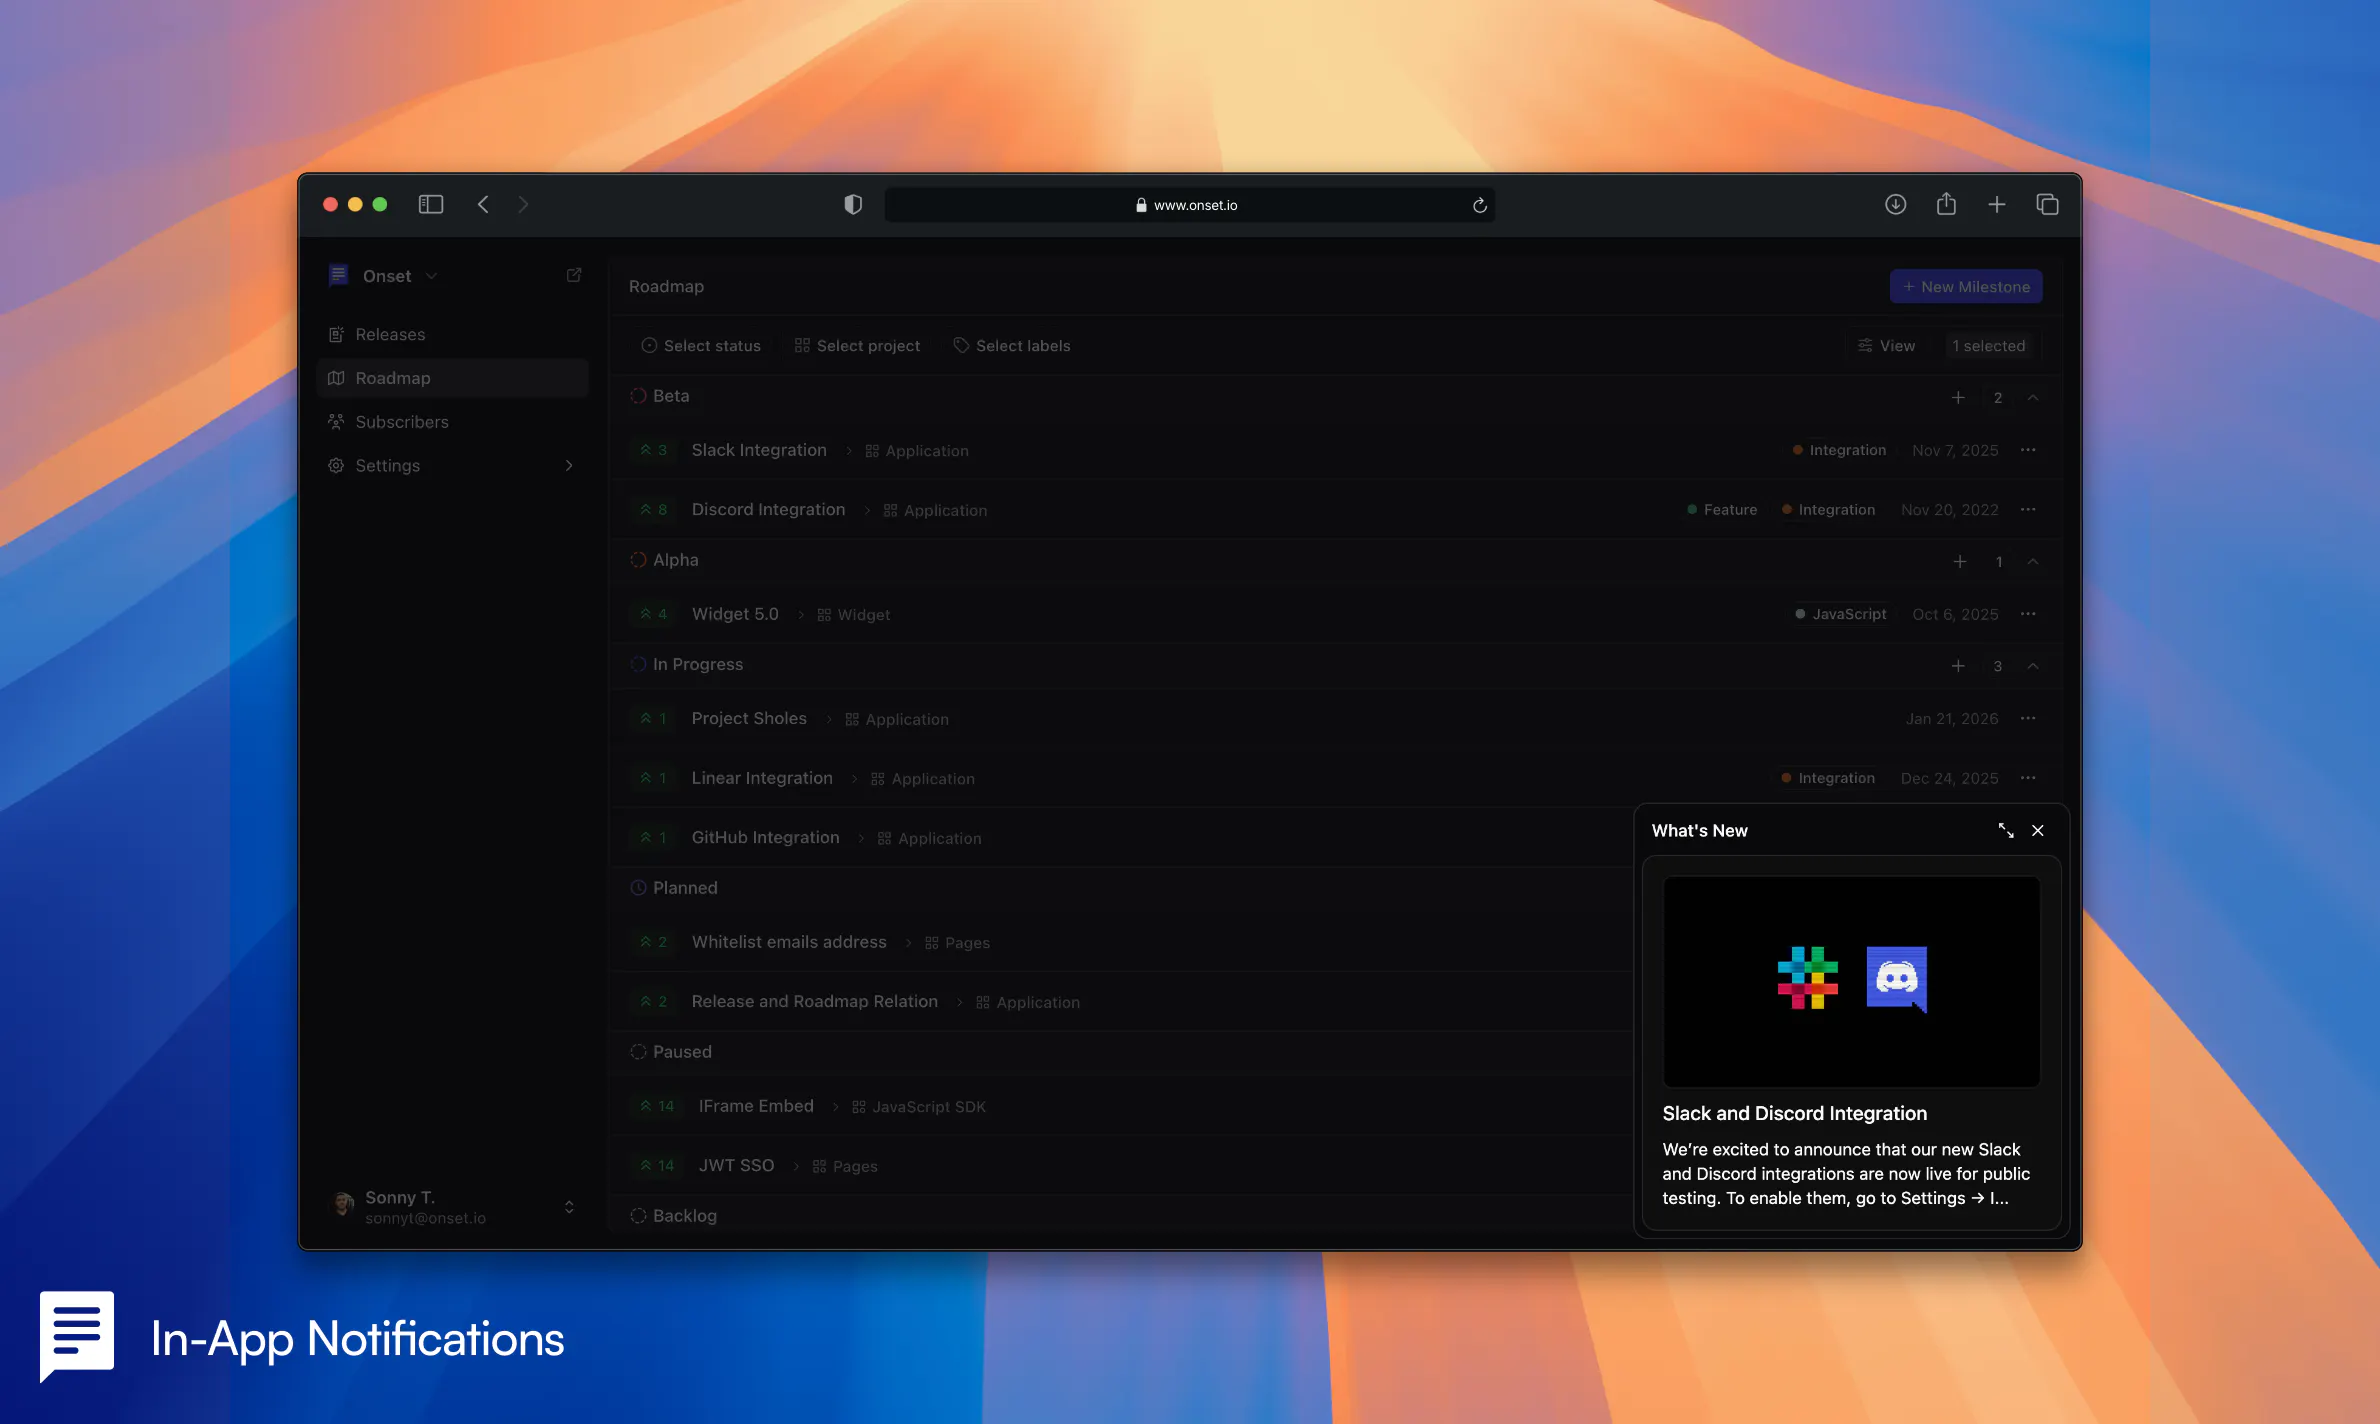The height and width of the screenshot is (1424, 2380).
Task: Collapse the In Progress group
Action: (x=2033, y=666)
